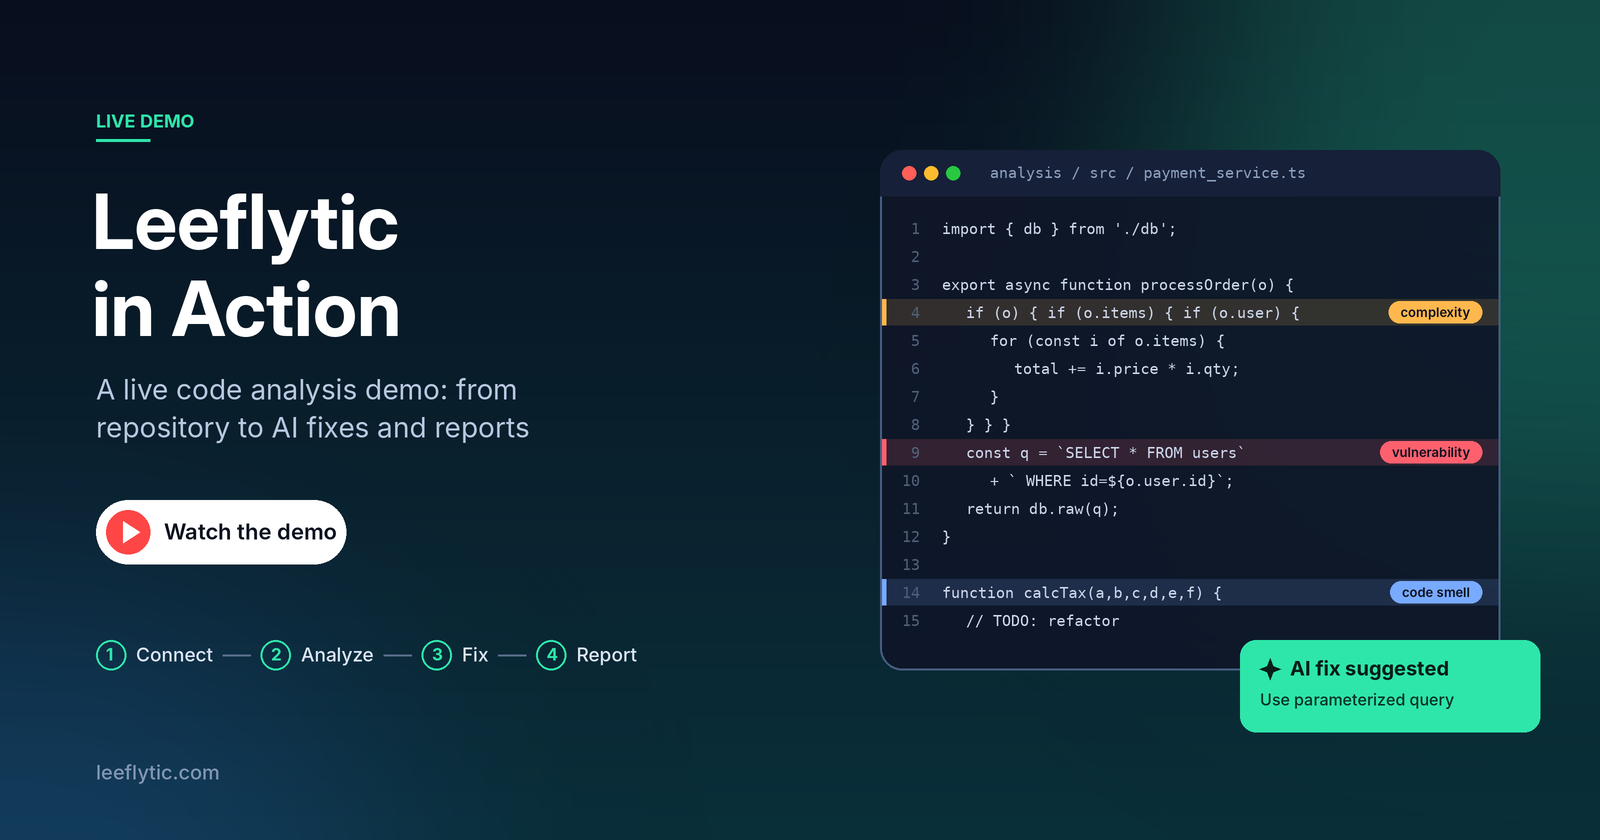Click the step 4 circle next to Report
This screenshot has width=1600, height=840.
point(551,655)
